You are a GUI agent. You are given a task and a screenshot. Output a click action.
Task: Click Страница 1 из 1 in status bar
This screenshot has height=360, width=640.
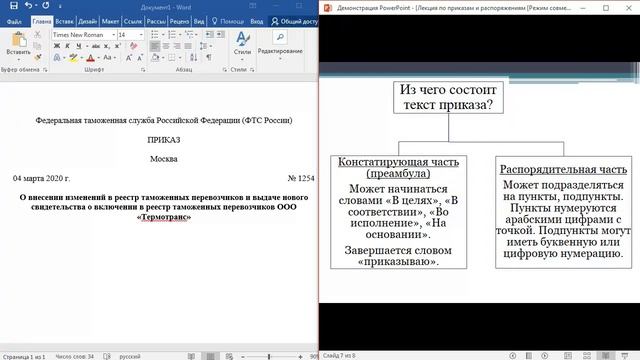tap(24, 356)
